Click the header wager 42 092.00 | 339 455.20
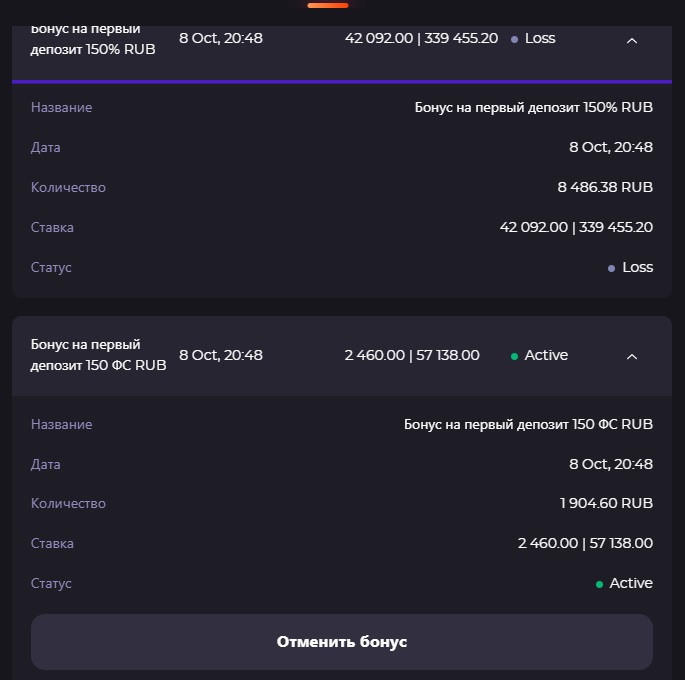Screen dimensions: 685x680 pyautogui.click(x=421, y=38)
